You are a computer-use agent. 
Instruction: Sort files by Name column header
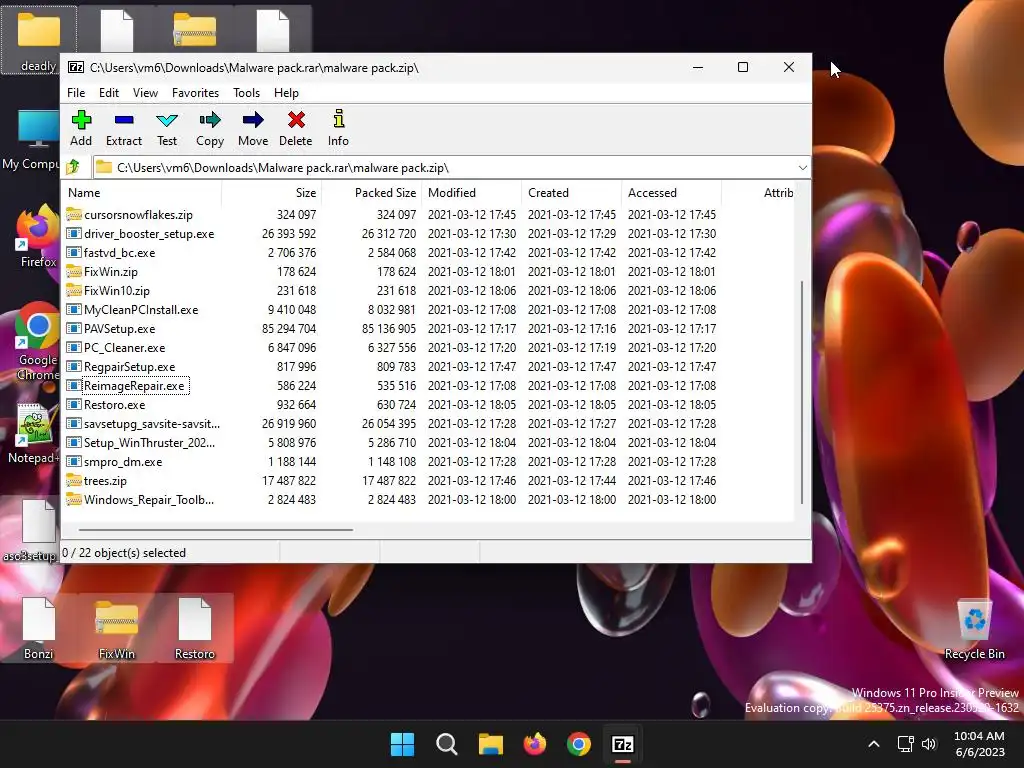tap(142, 193)
